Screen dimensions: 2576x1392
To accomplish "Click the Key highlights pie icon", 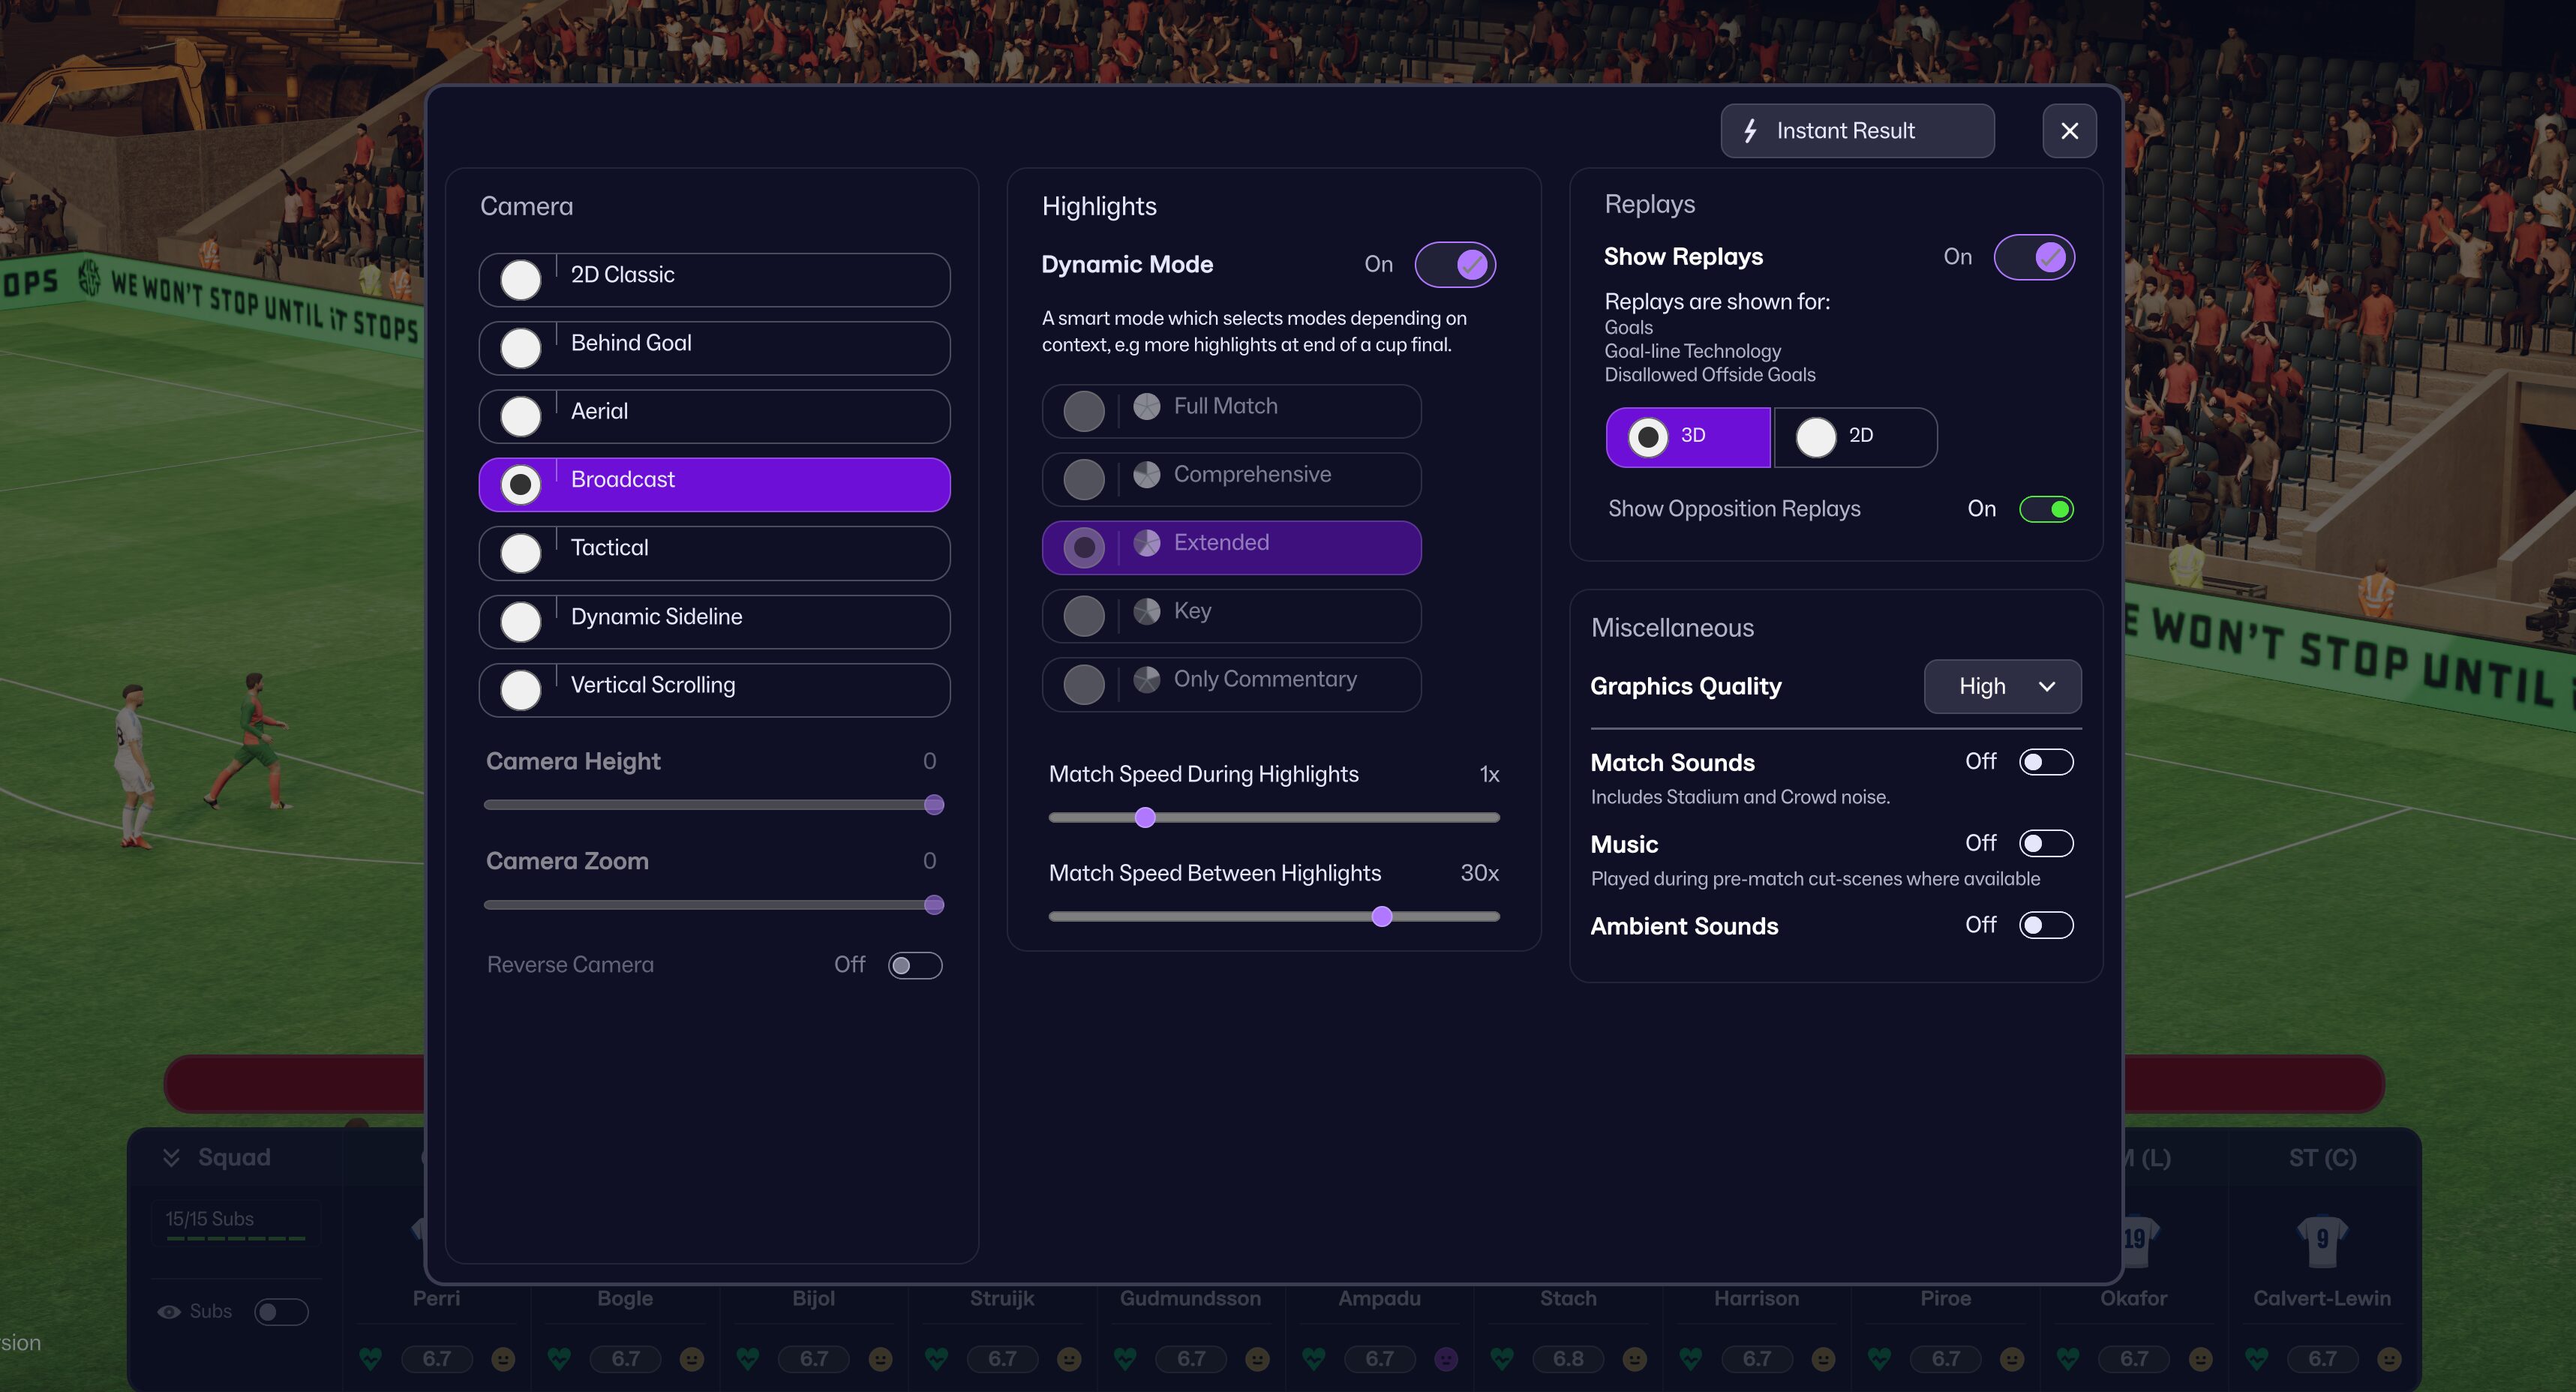I will pos(1146,611).
